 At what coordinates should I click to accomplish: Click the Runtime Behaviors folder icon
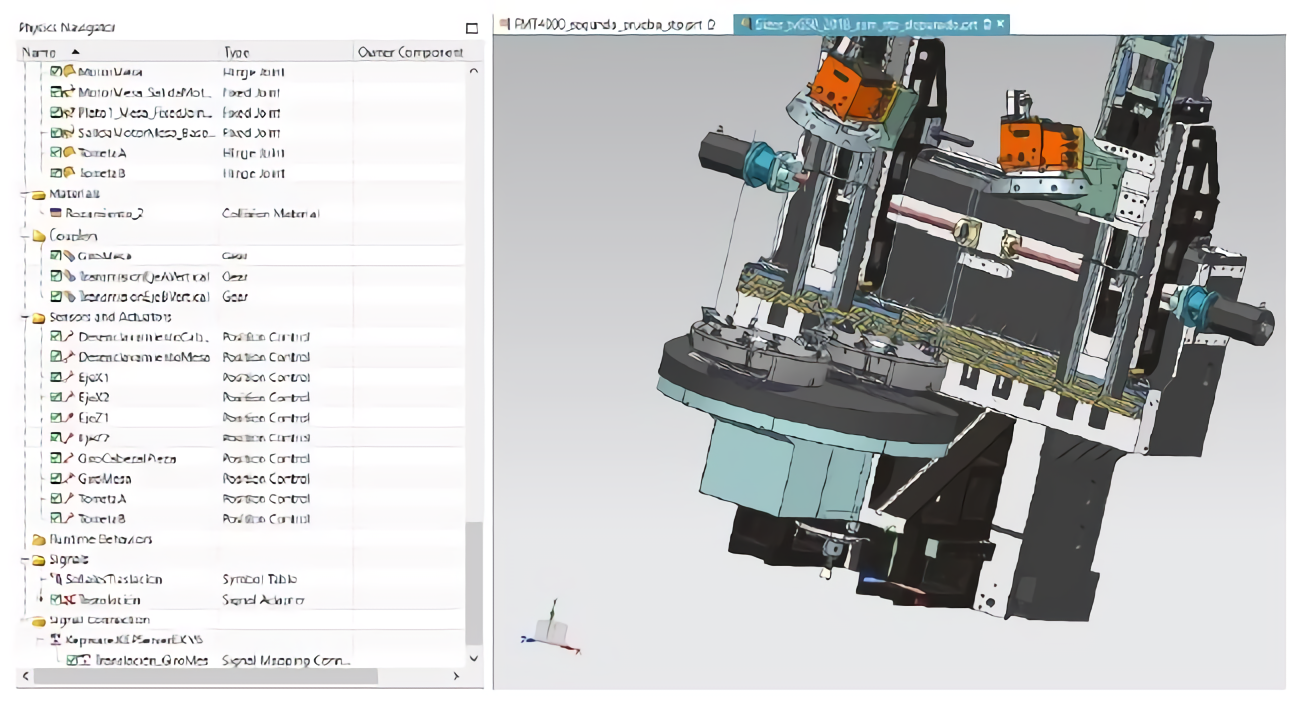click(39, 540)
